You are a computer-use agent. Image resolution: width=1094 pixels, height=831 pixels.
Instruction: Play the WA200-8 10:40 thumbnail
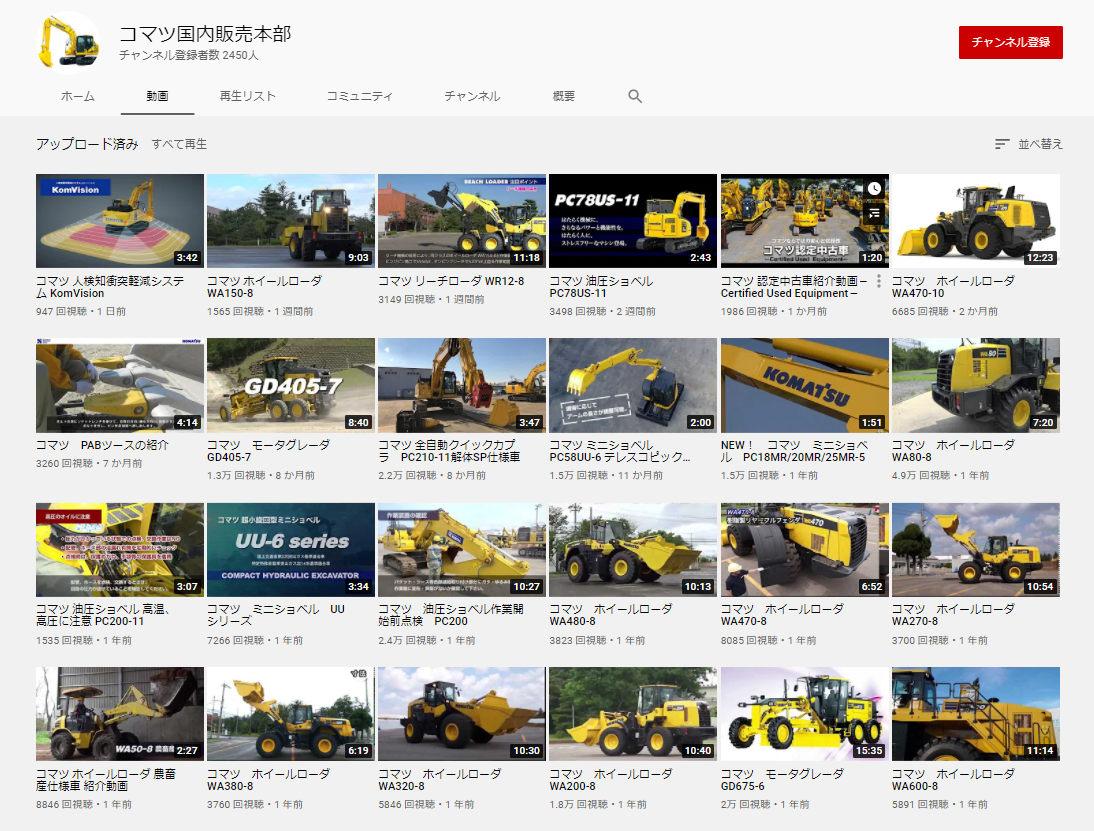tap(633, 714)
